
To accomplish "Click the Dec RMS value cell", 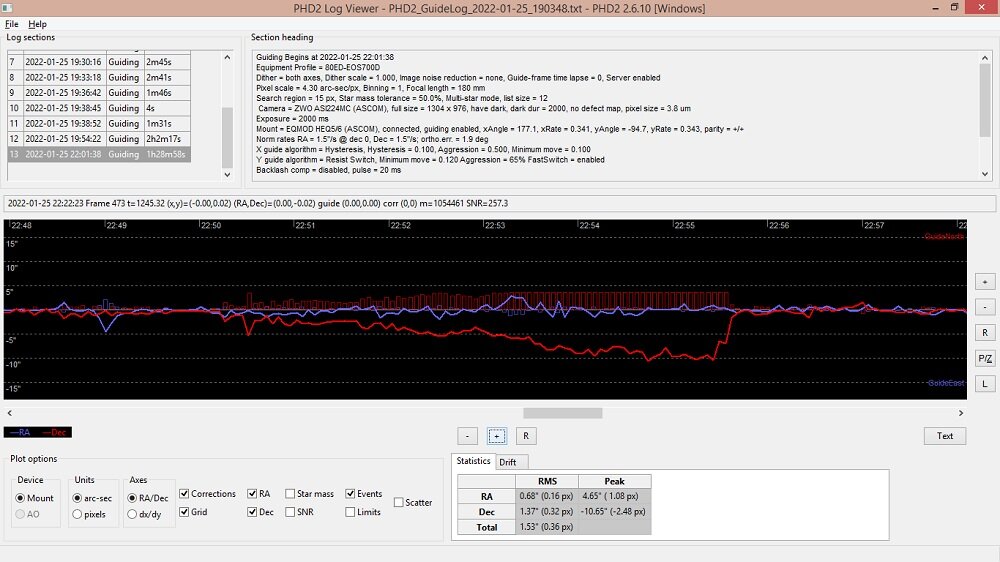I will [x=547, y=511].
